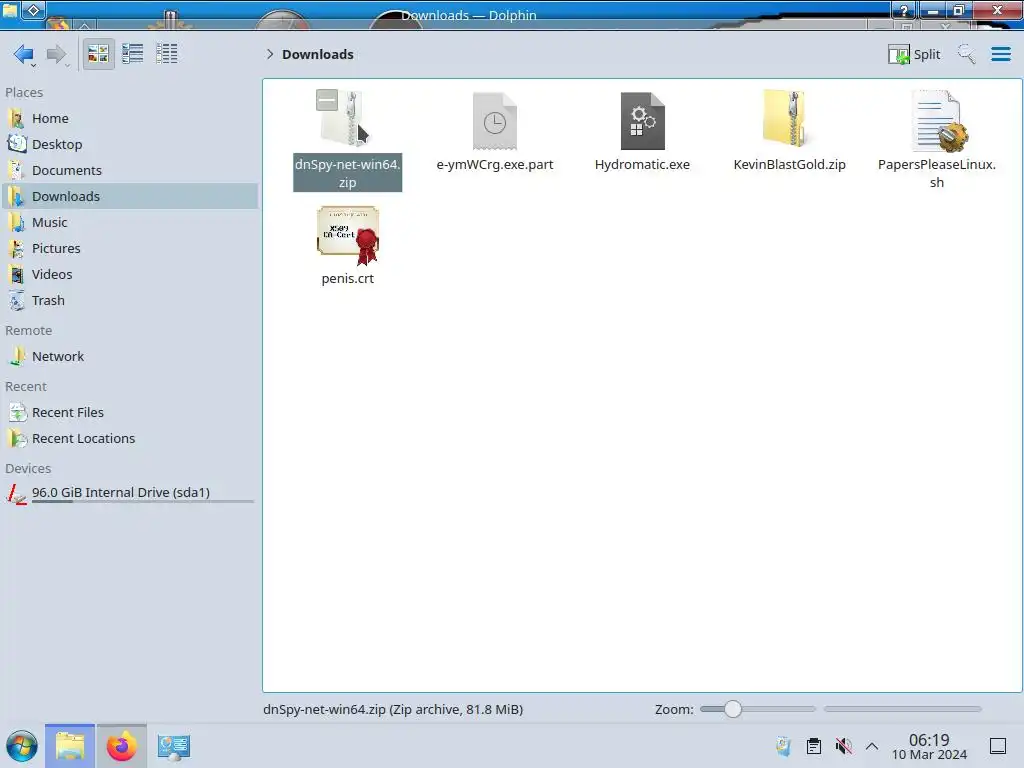
Task: Switch to Icons view mode
Action: point(98,54)
